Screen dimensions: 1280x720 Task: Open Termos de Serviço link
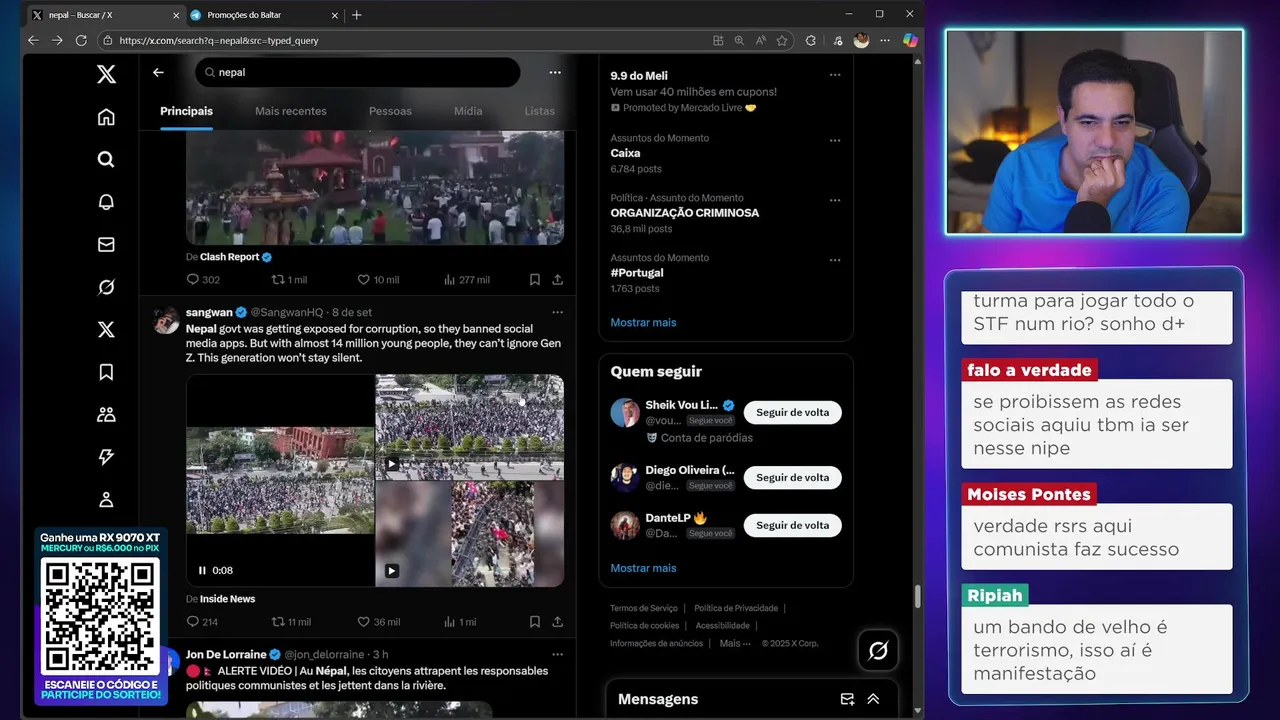pyautogui.click(x=644, y=608)
